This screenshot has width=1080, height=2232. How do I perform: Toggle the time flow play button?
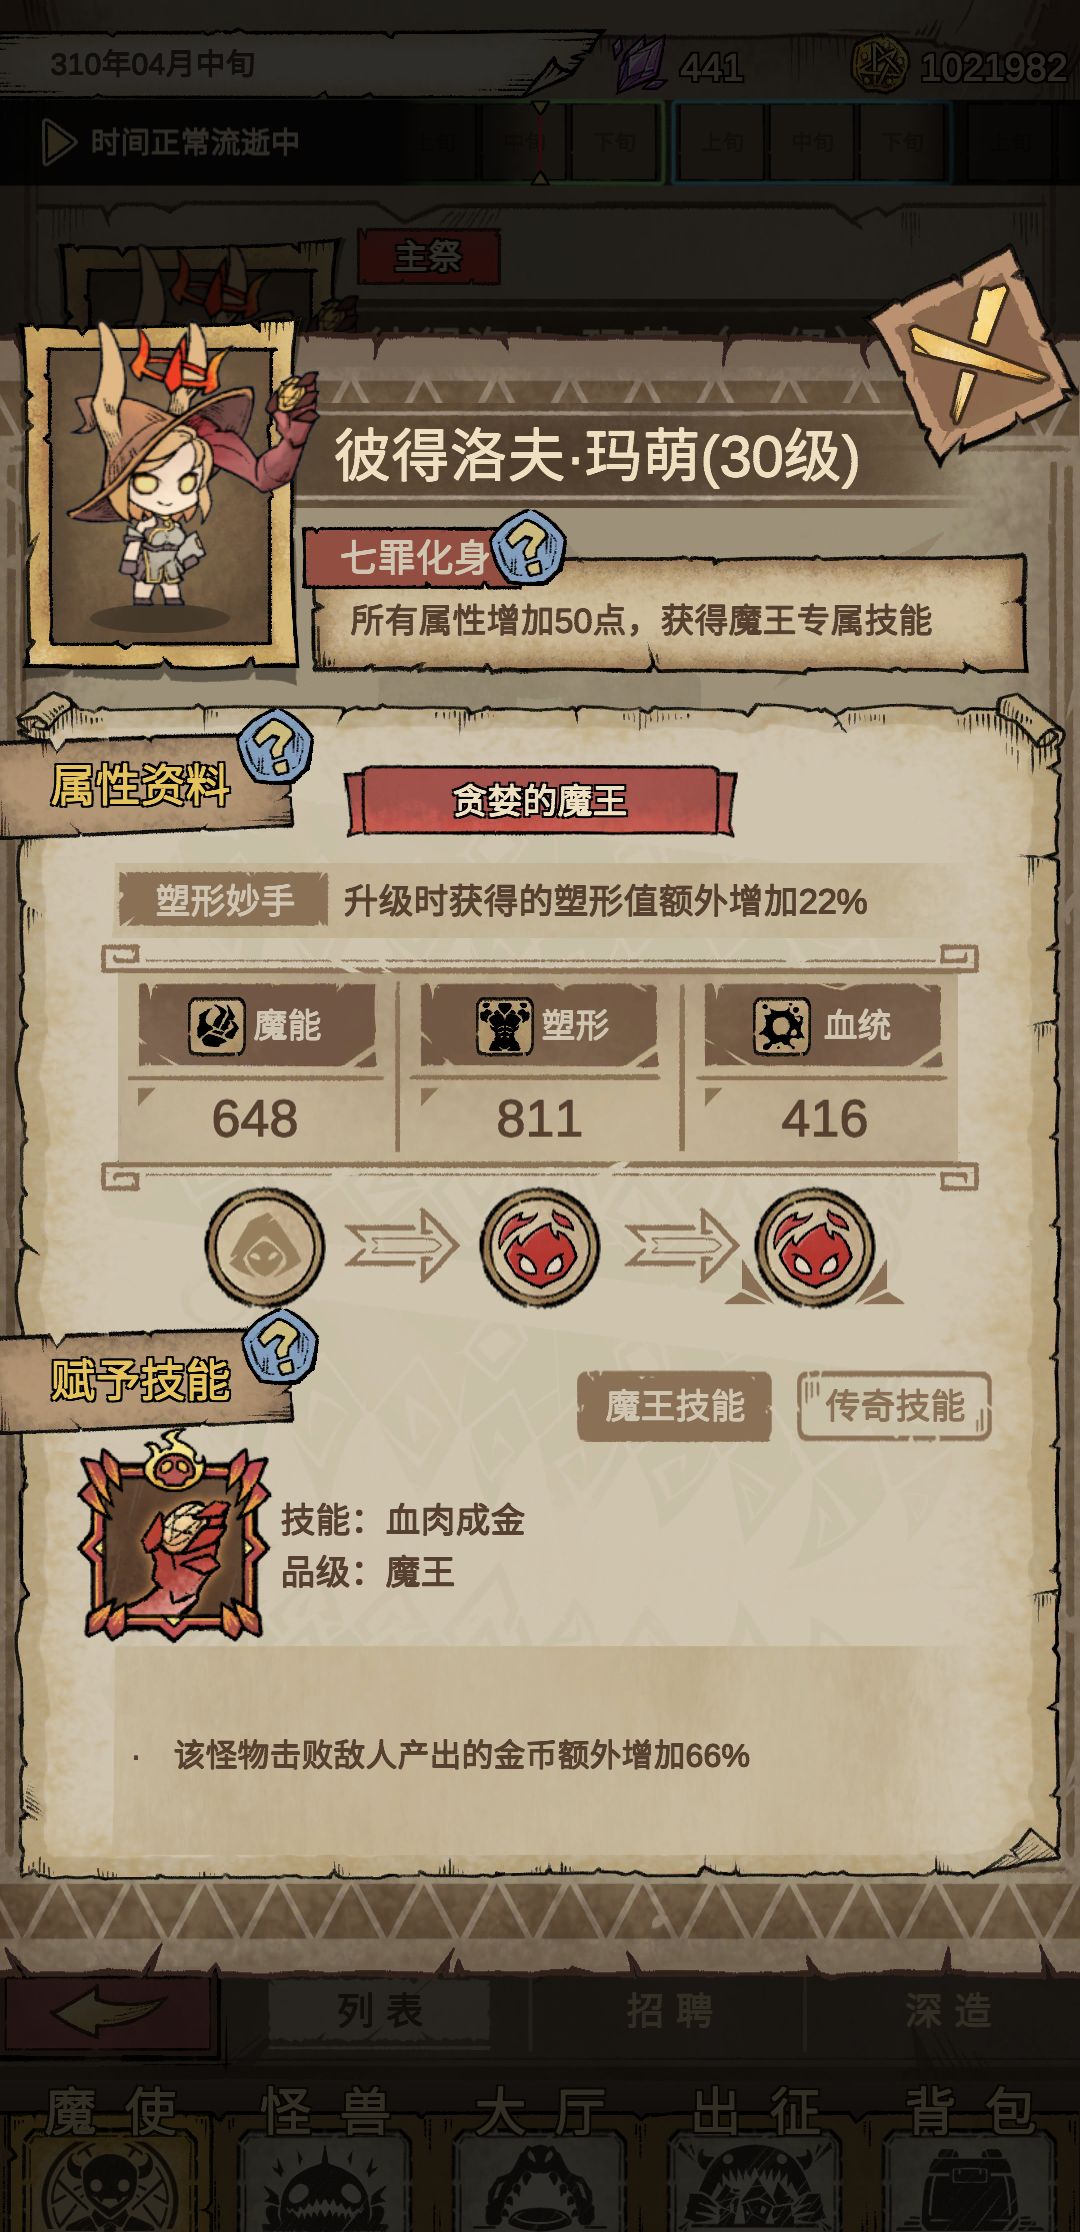58,142
